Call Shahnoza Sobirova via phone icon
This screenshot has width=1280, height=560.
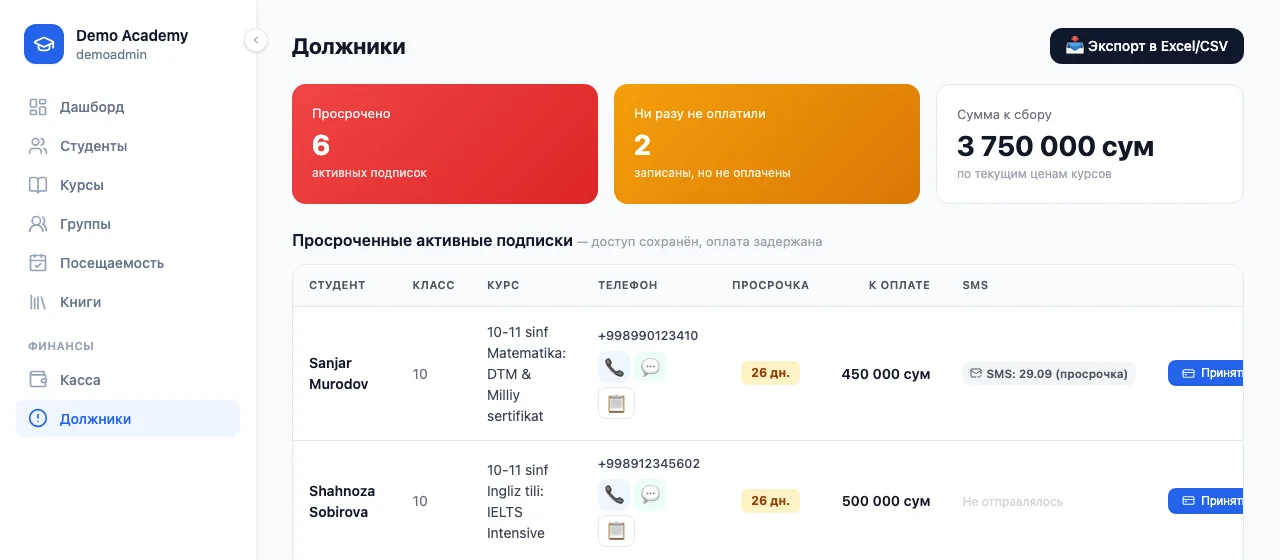(x=614, y=494)
